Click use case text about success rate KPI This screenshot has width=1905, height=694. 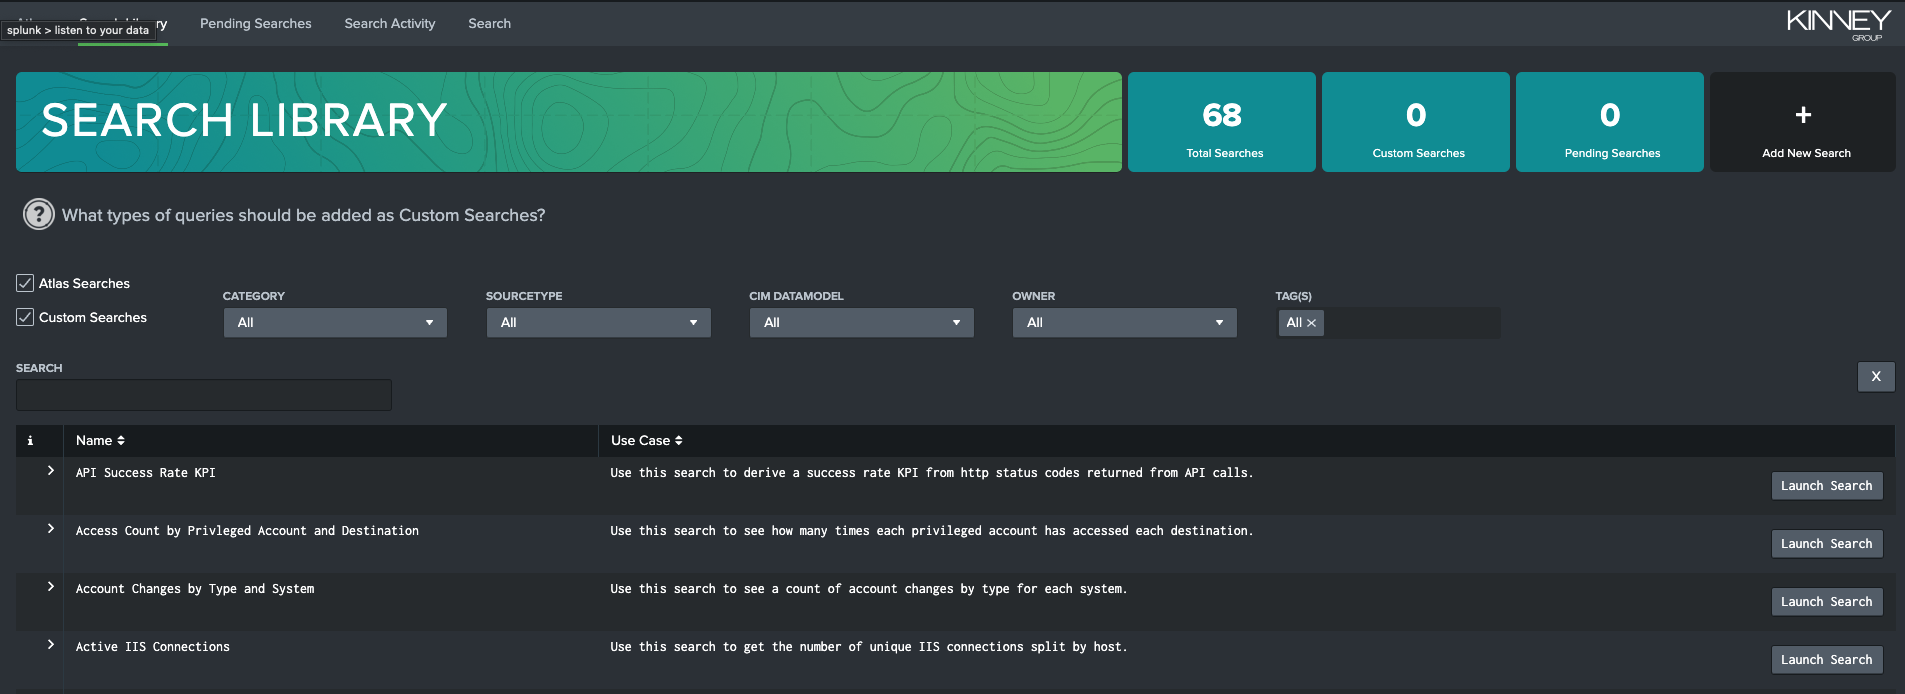[x=932, y=473]
